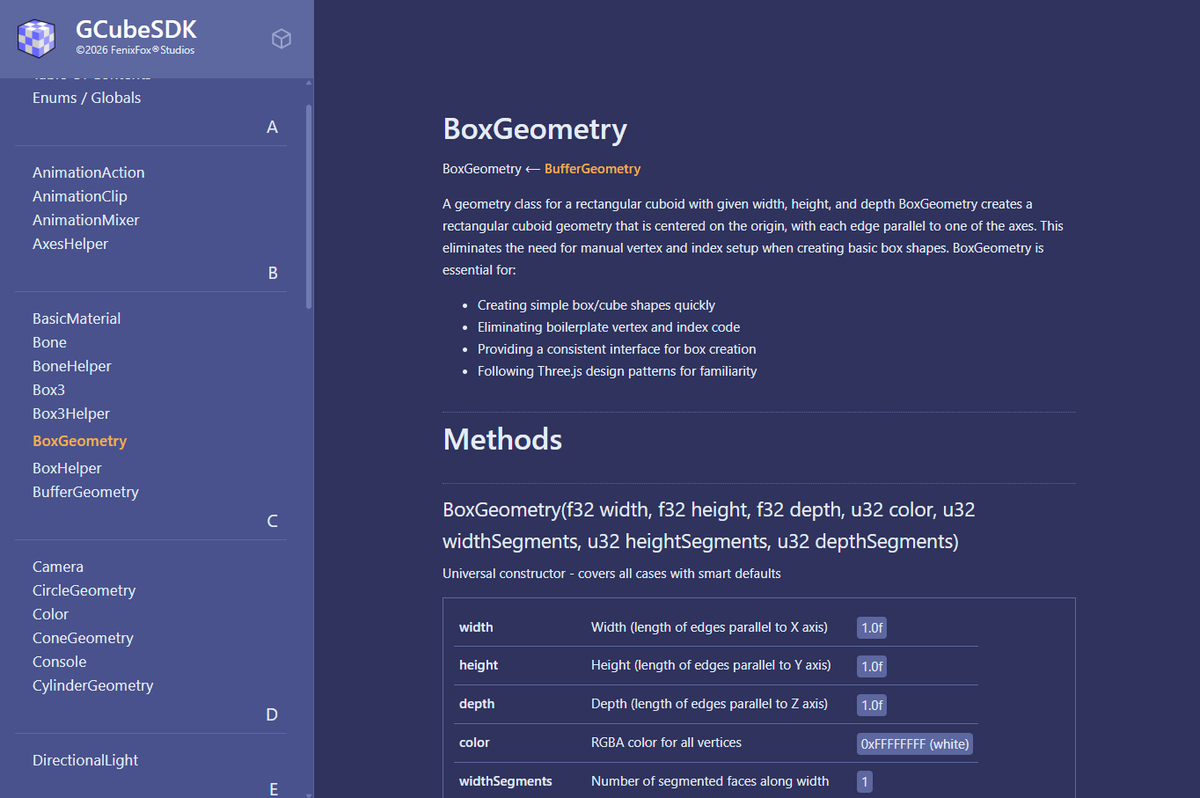This screenshot has height=798, width=1200.
Task: Open the AnimationAction entry
Action: pyautogui.click(x=88, y=173)
